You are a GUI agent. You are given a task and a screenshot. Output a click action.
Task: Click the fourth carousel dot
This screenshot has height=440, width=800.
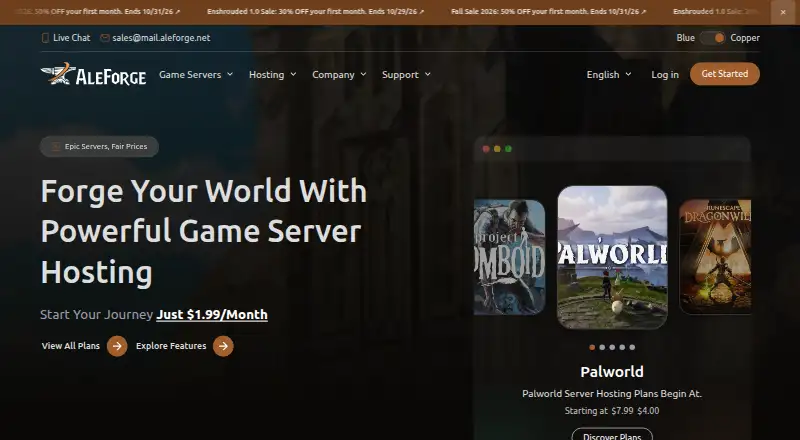pyautogui.click(x=622, y=347)
